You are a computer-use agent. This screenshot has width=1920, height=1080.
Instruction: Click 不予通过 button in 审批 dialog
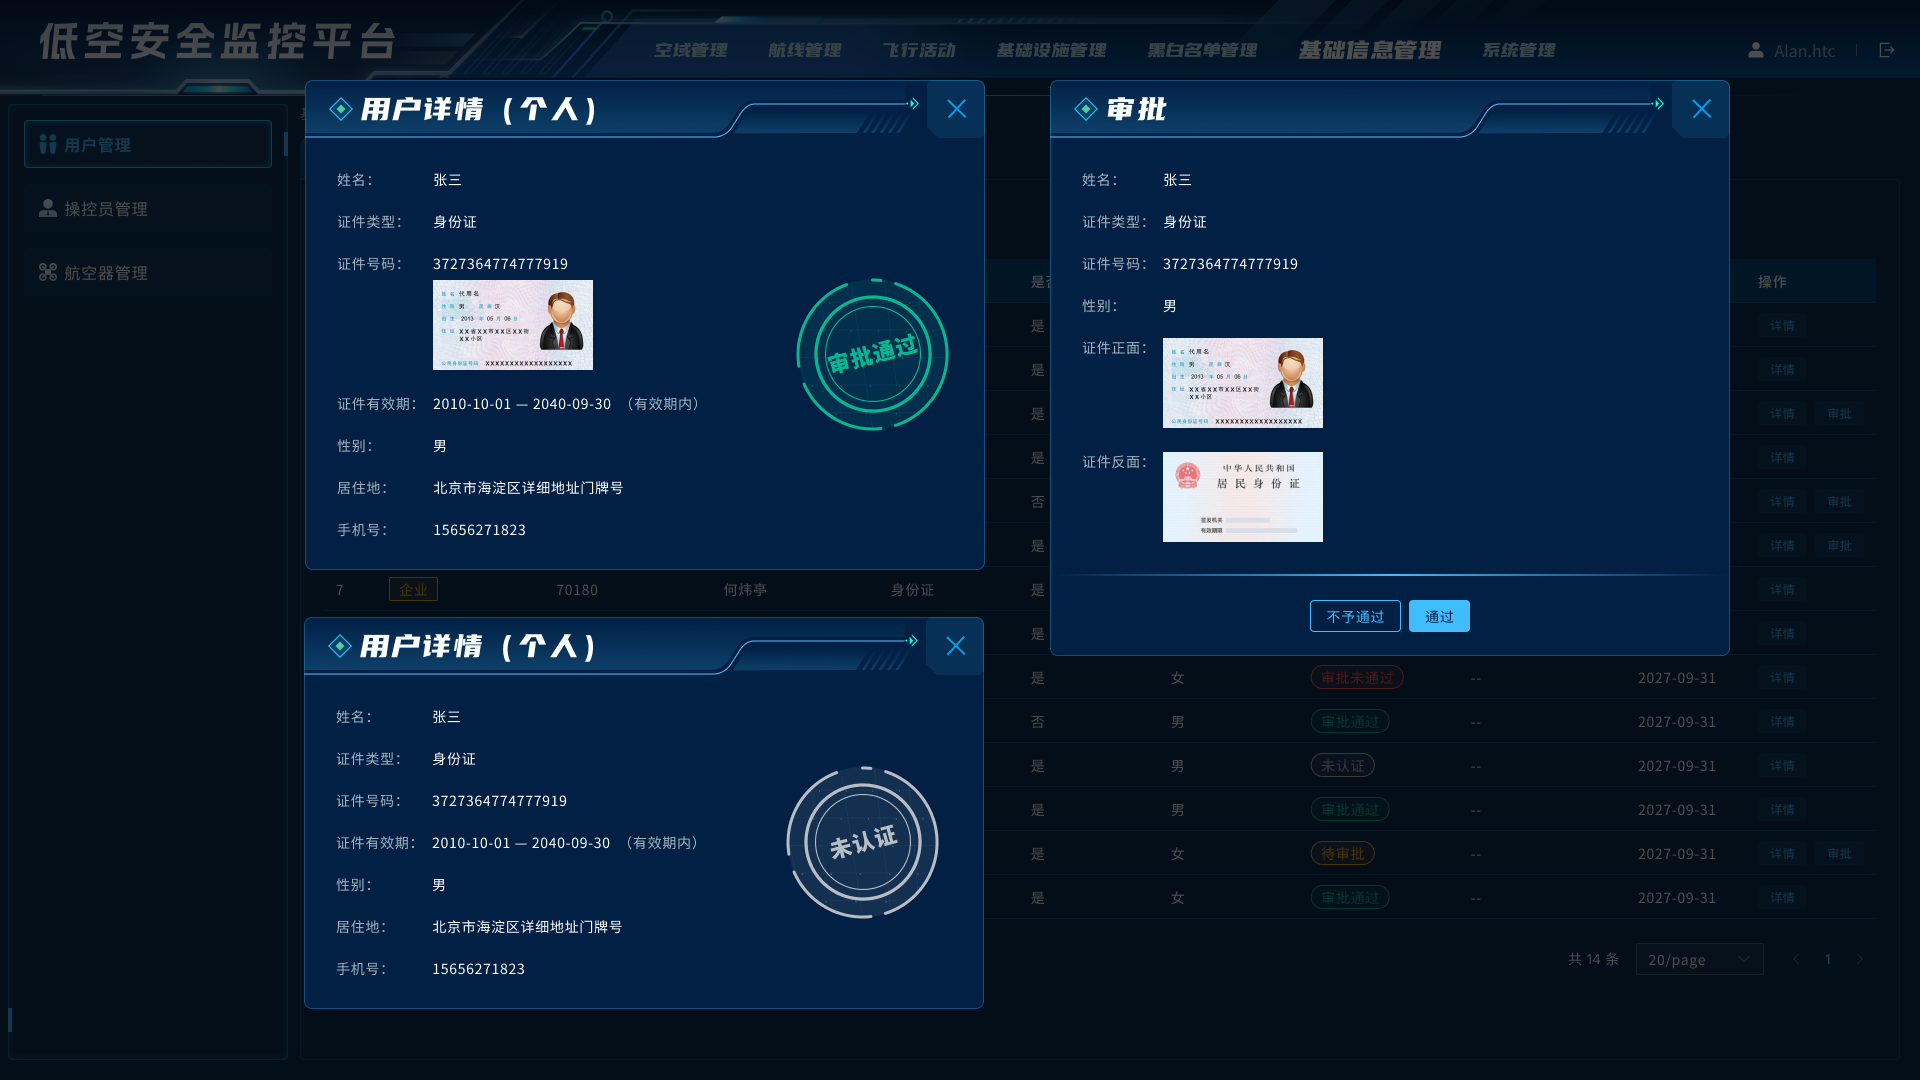tap(1355, 616)
